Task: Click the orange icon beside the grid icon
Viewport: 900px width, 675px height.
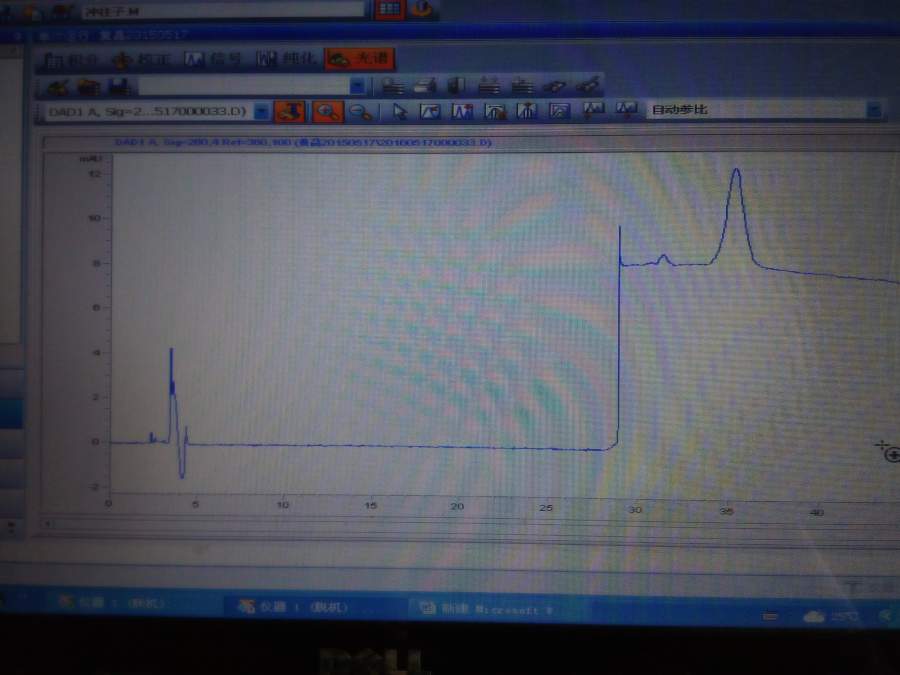Action: pyautogui.click(x=422, y=8)
